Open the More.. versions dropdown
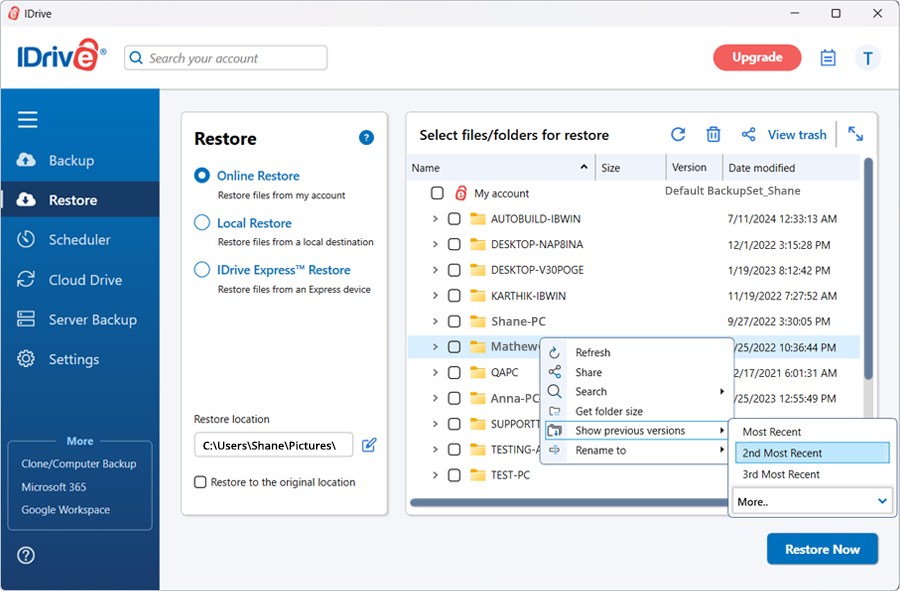Image resolution: width=900 pixels, height=591 pixels. pos(811,501)
